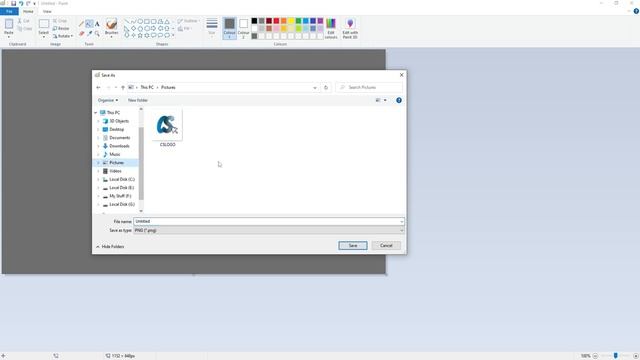Pick the yellow colour in palette

tap(291, 21)
